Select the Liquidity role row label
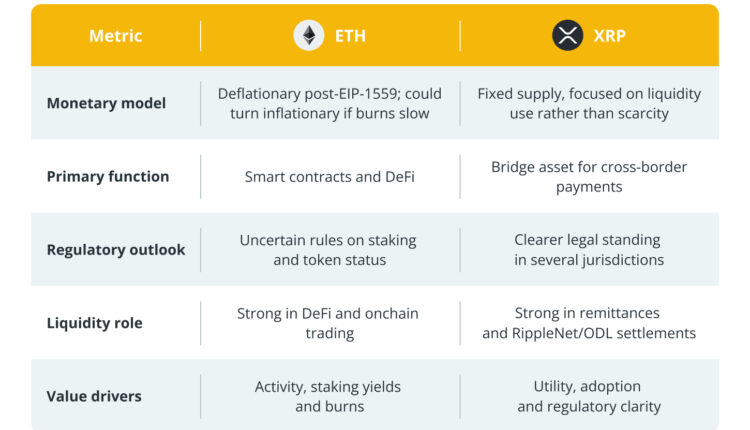The height and width of the screenshot is (430, 750). click(95, 323)
